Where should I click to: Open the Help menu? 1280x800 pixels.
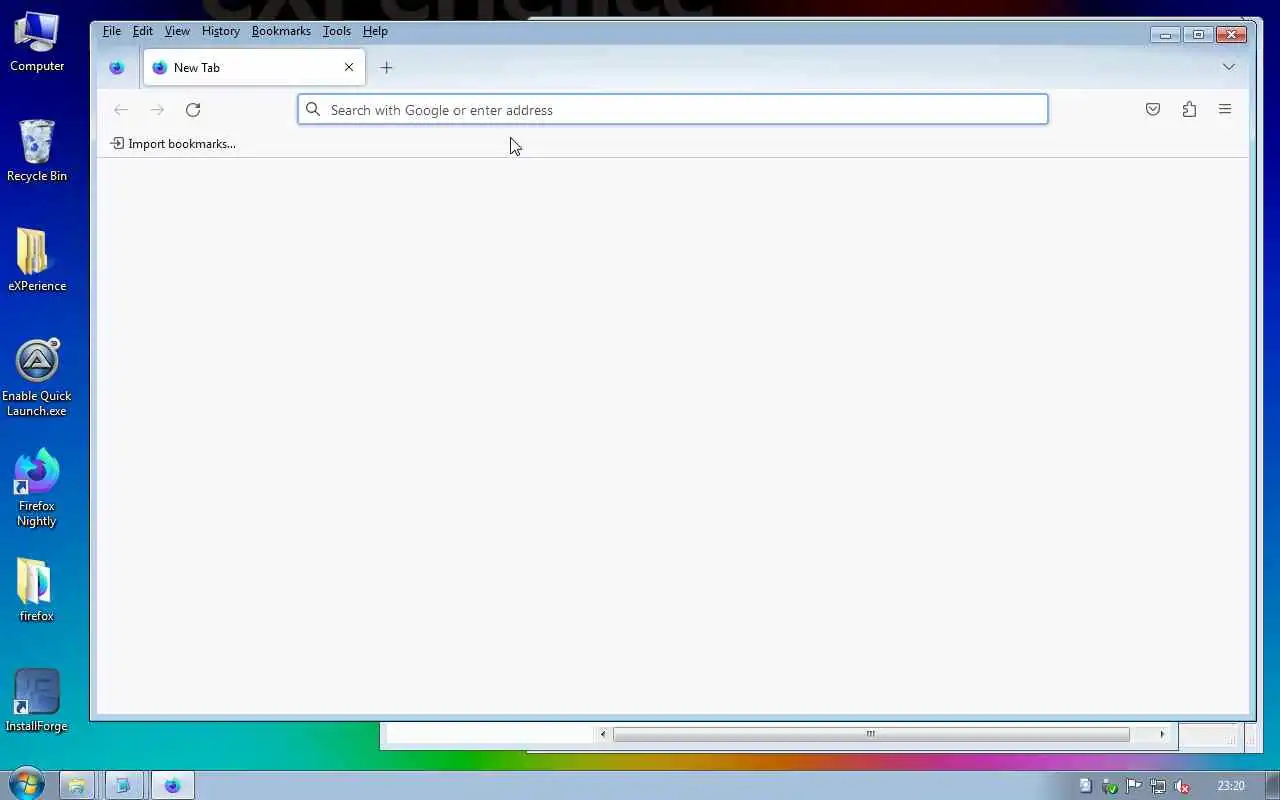click(375, 31)
